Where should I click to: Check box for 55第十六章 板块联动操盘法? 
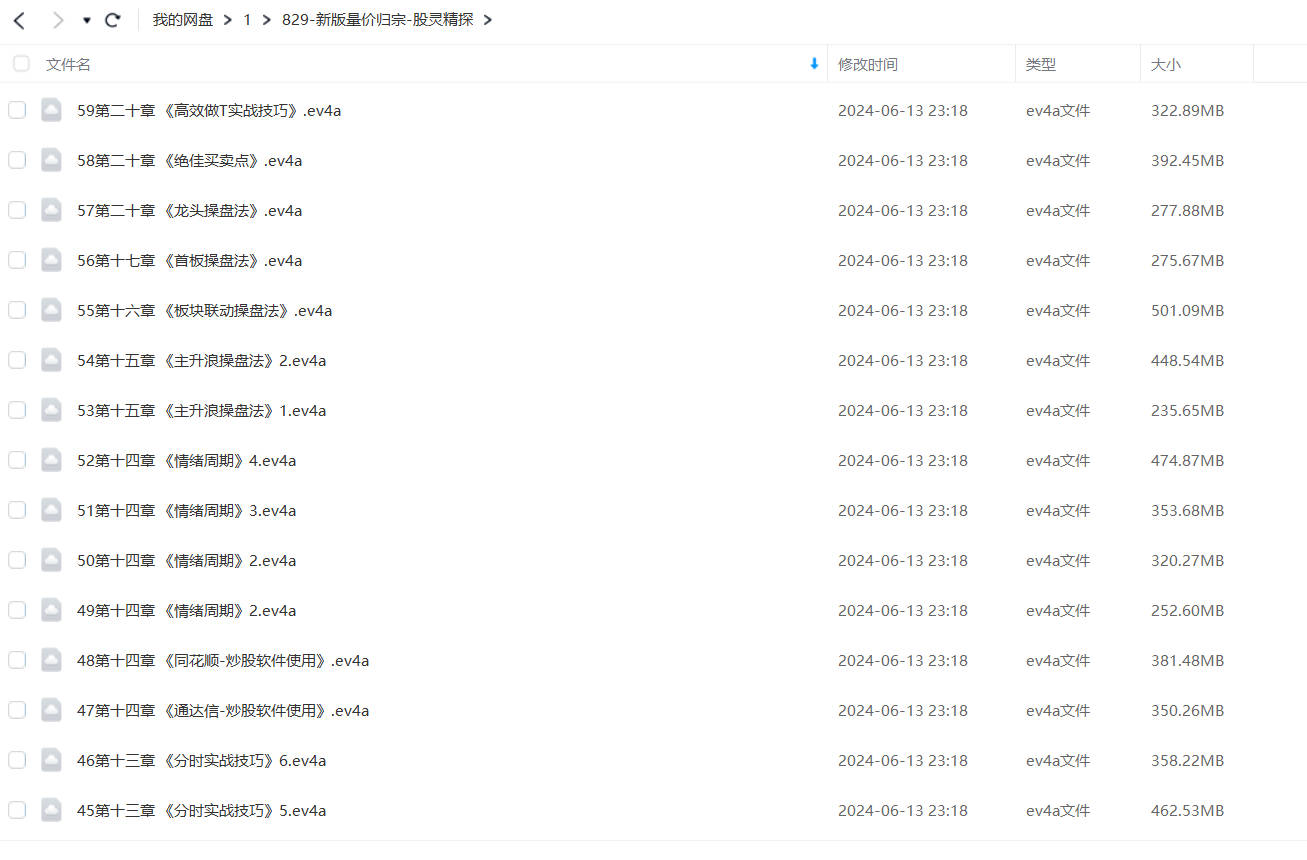click(x=17, y=310)
